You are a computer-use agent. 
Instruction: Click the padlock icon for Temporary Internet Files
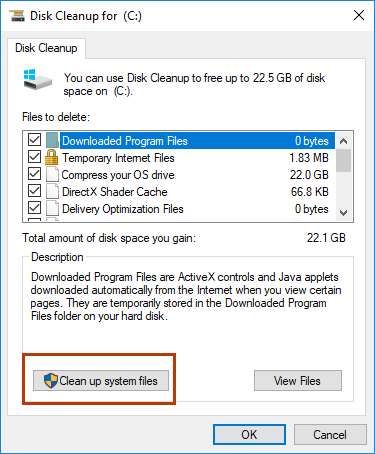click(51, 157)
